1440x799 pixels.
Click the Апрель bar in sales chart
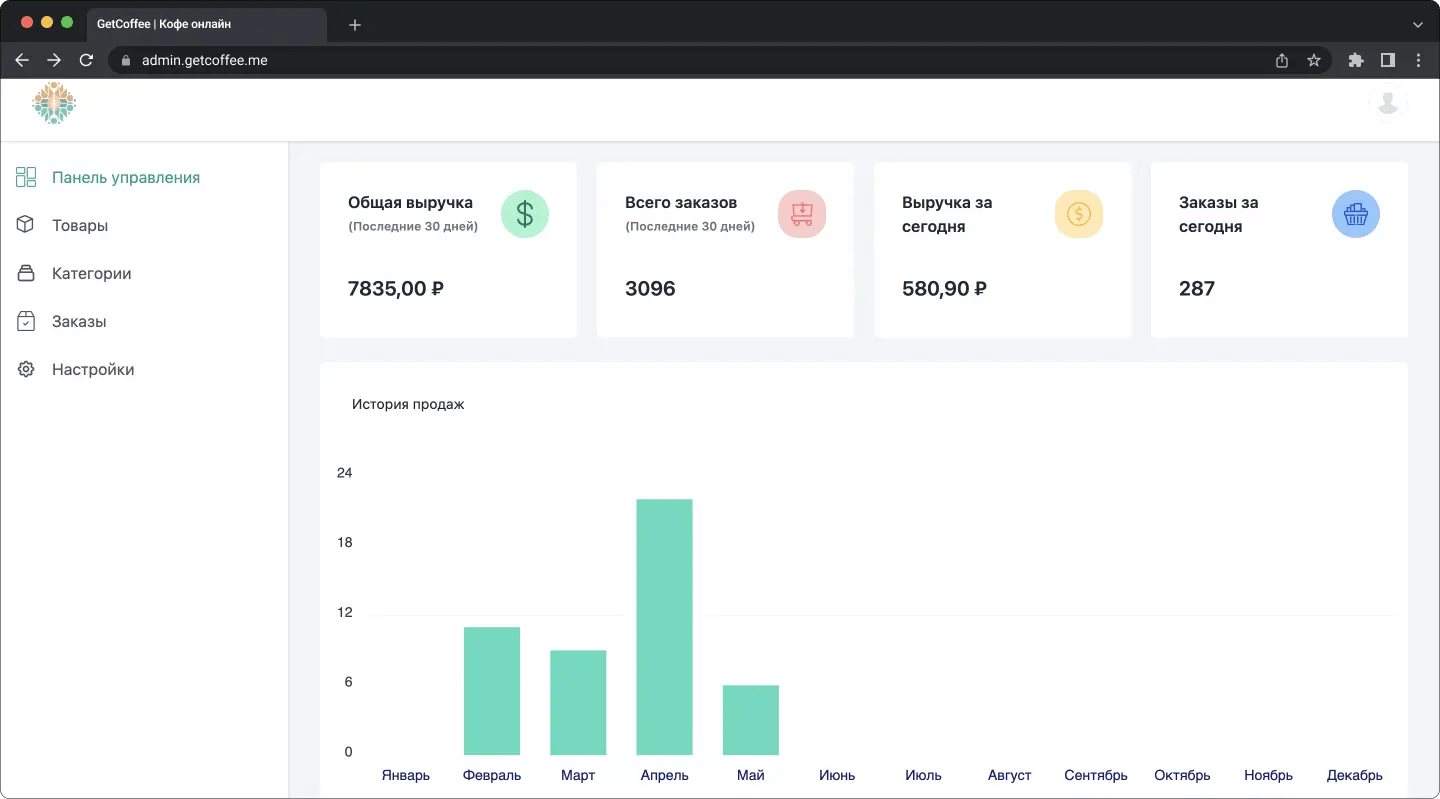(x=664, y=626)
